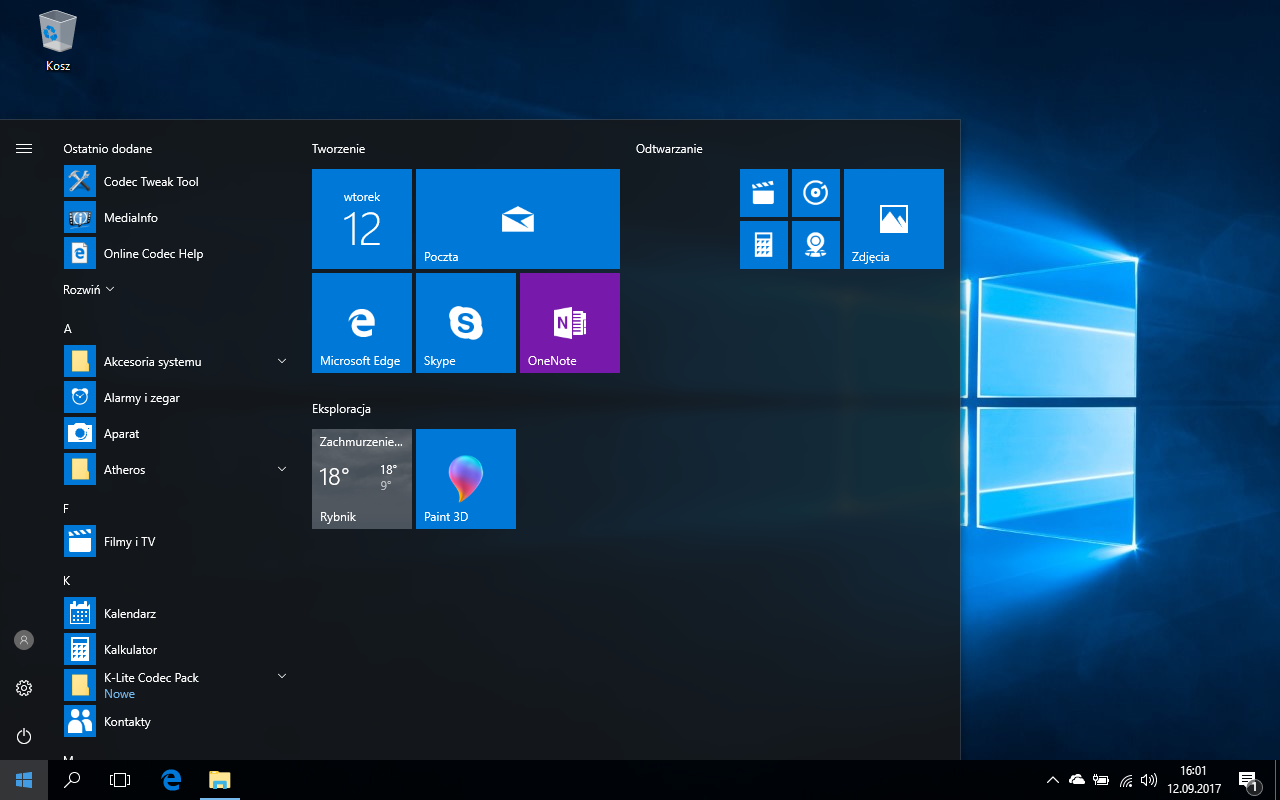Open Settings gear in Start sidebar

point(24,688)
